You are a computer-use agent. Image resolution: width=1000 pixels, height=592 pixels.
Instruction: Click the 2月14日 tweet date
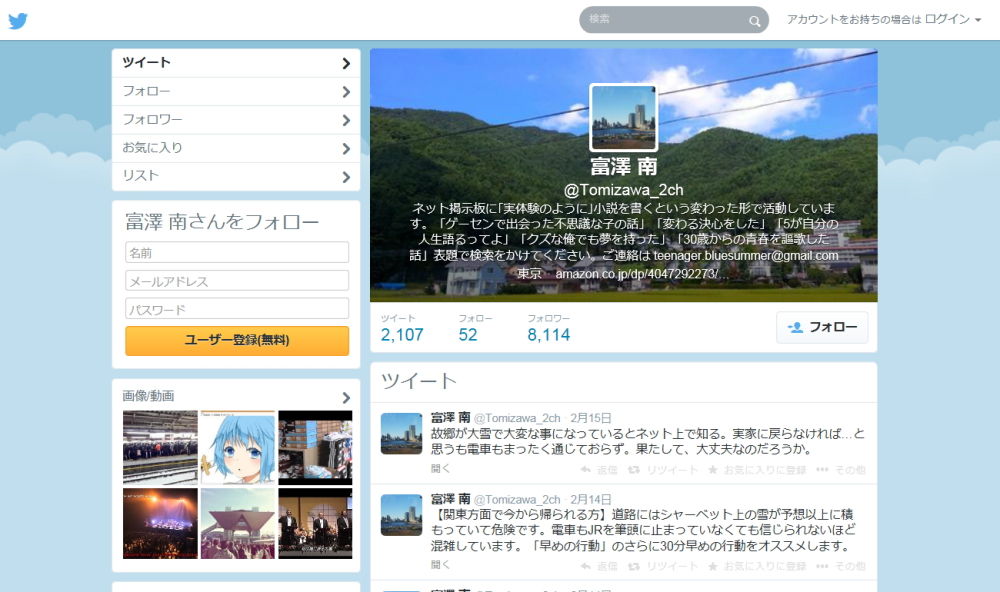click(x=591, y=500)
